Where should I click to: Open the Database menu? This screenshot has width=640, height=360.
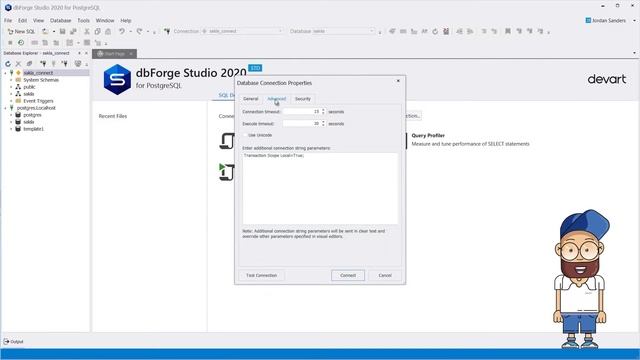coord(60,20)
